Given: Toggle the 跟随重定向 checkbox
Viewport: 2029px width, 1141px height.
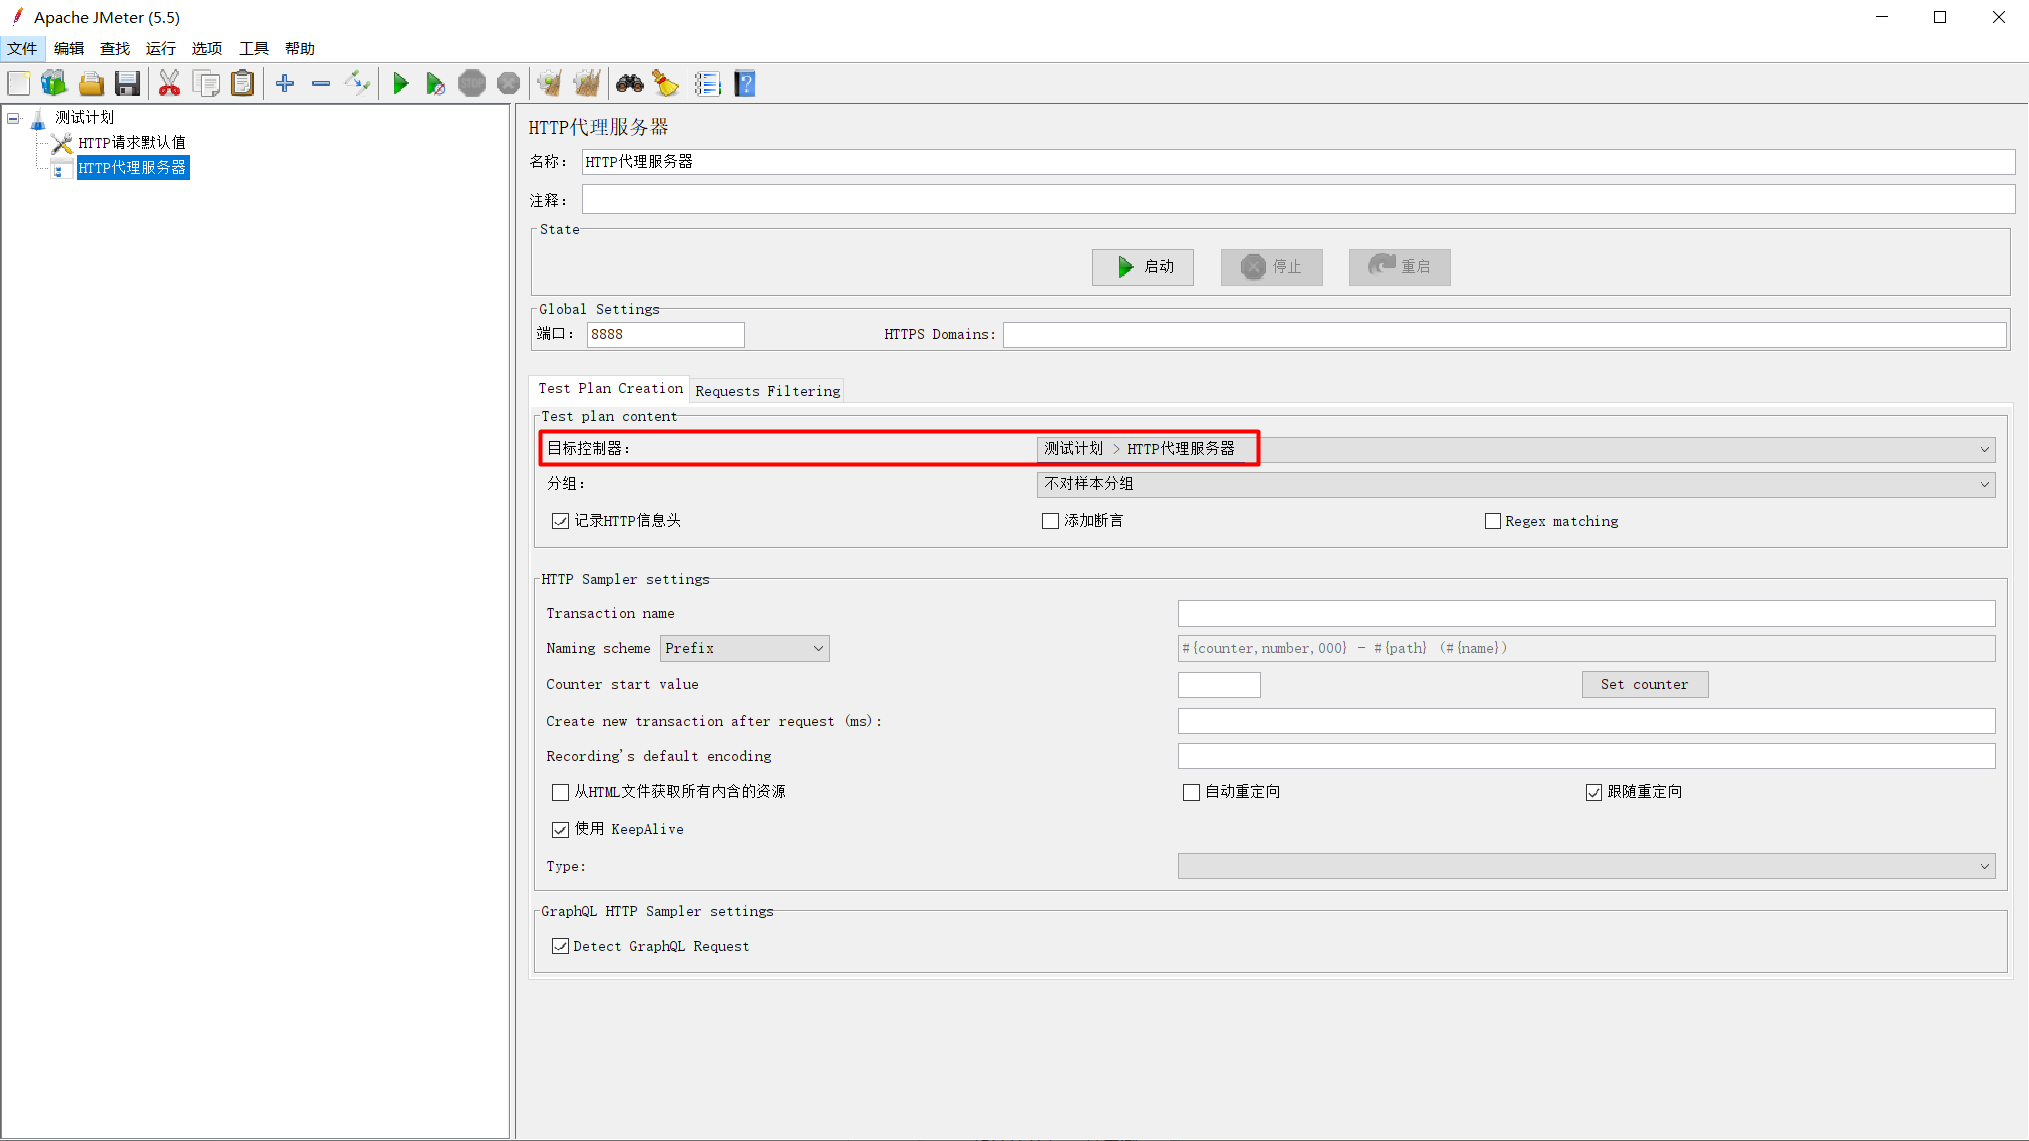Looking at the screenshot, I should click(1594, 792).
